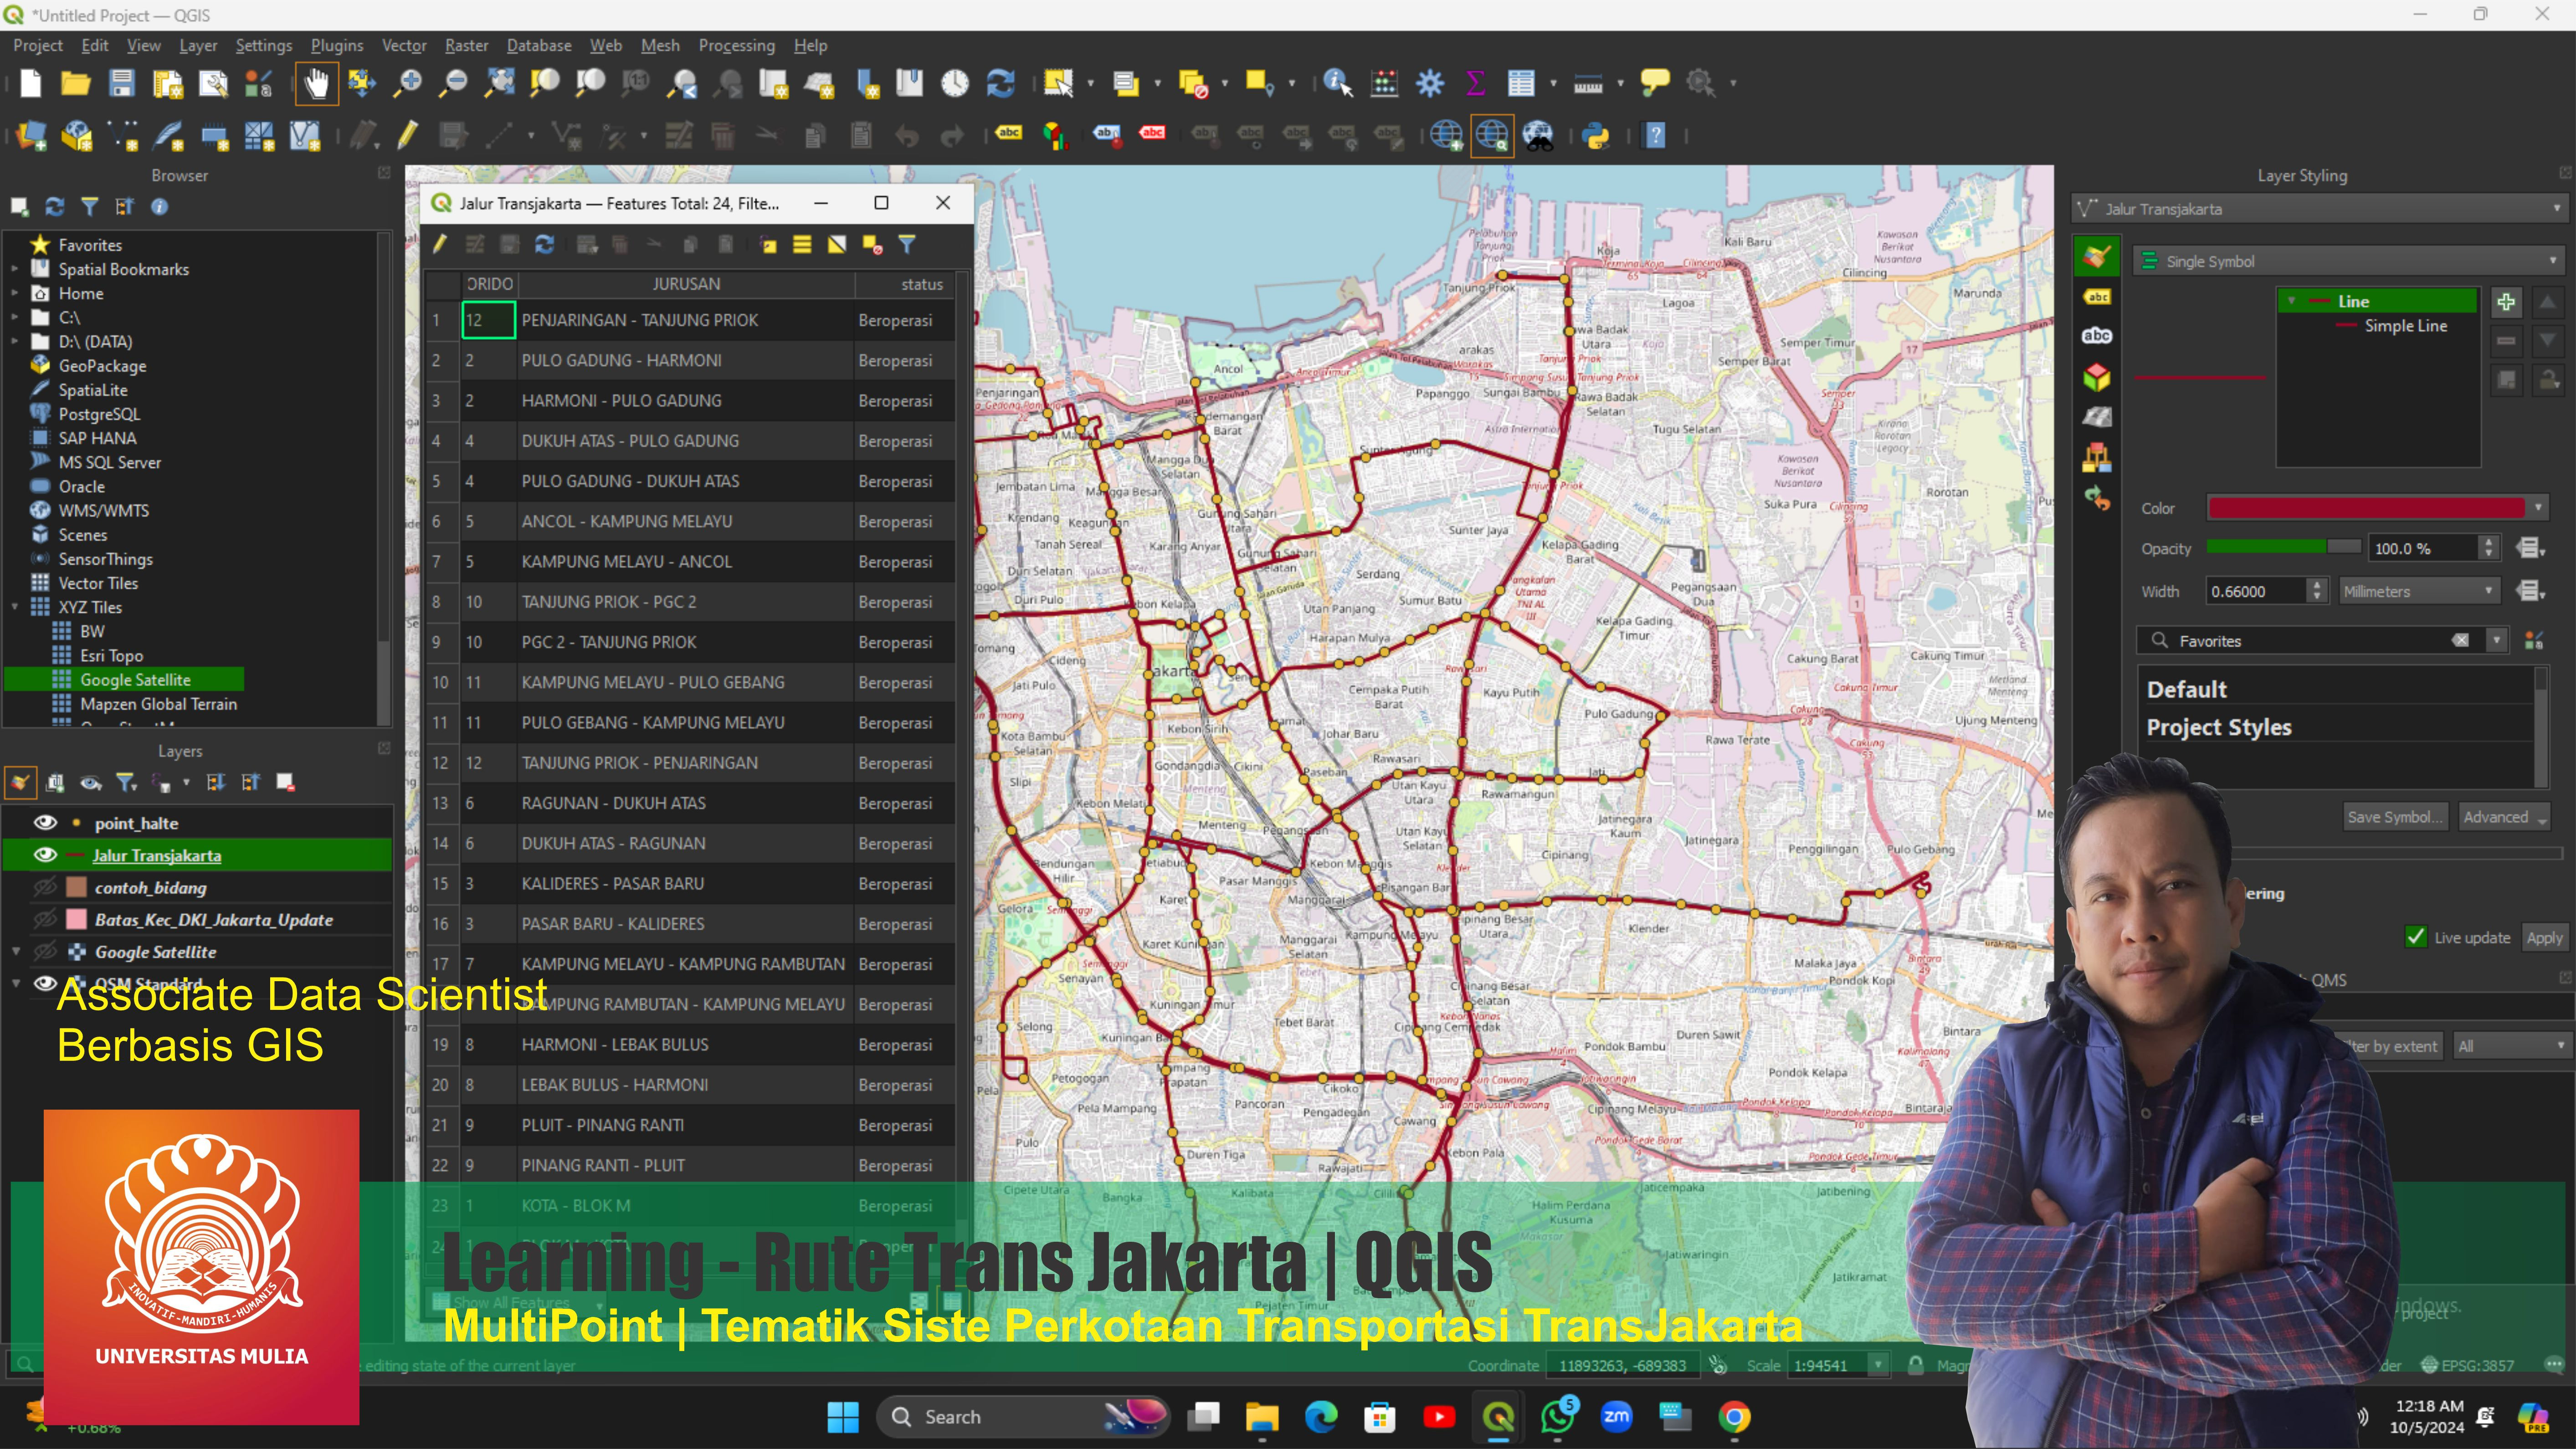Open Layer Styling icon in Layers panel
The height and width of the screenshot is (1449, 2576).
[x=21, y=783]
